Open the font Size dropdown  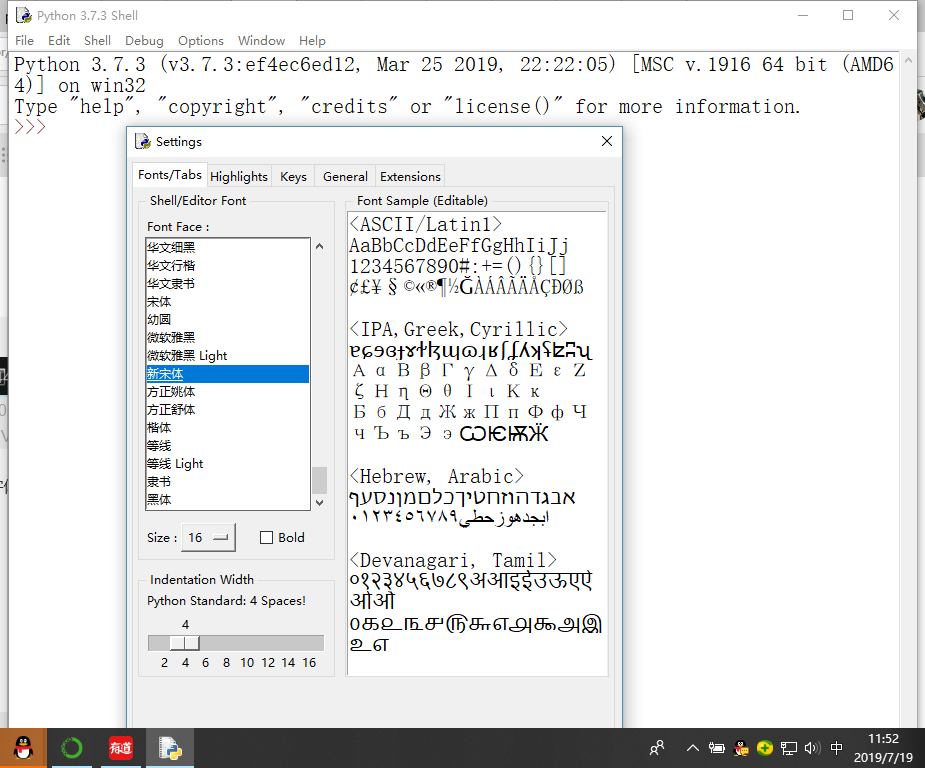pyautogui.click(x=208, y=537)
